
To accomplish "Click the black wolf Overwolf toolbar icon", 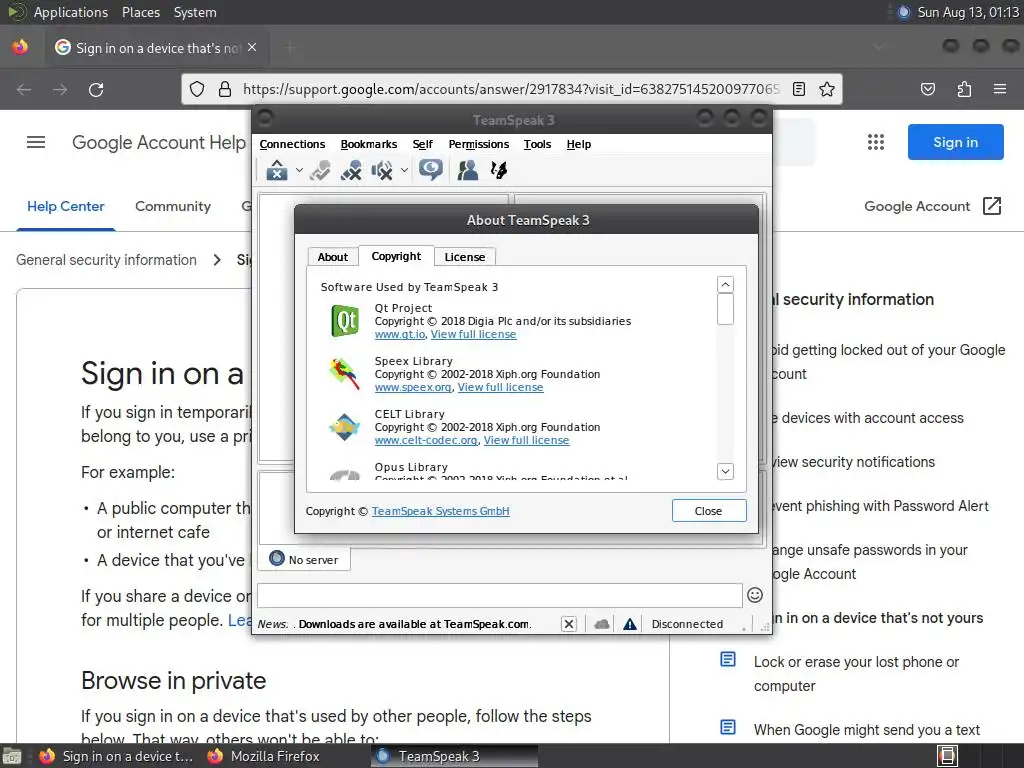I will [x=499, y=170].
